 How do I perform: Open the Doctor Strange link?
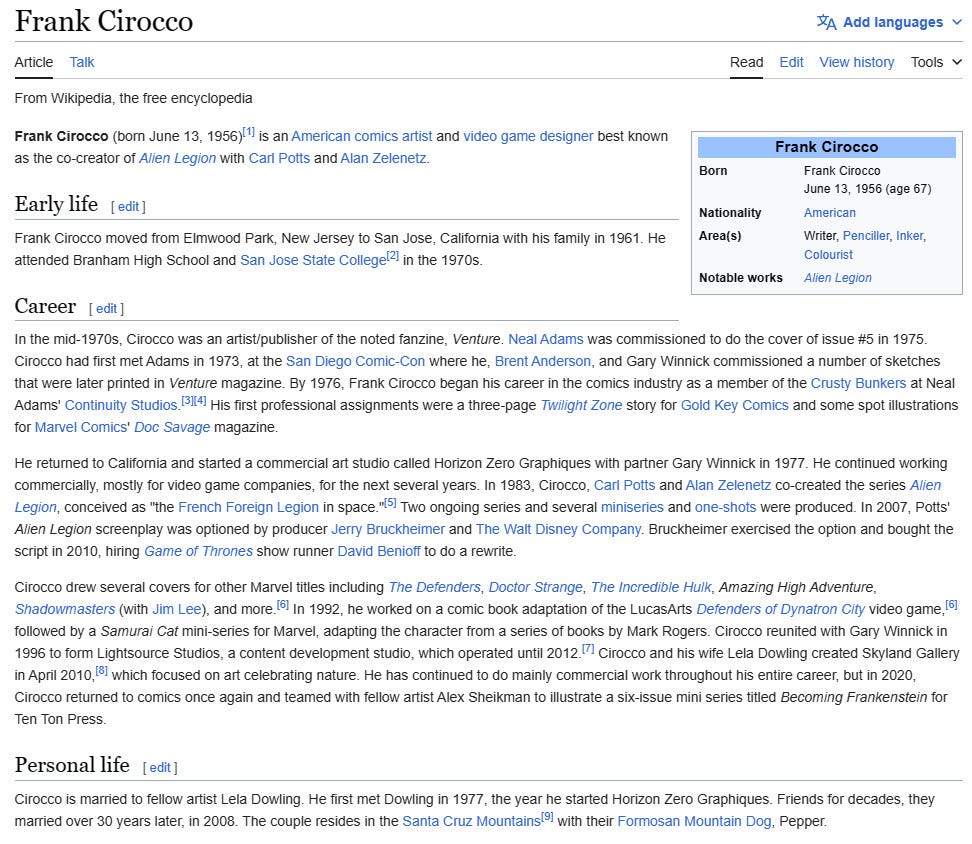coord(536,587)
